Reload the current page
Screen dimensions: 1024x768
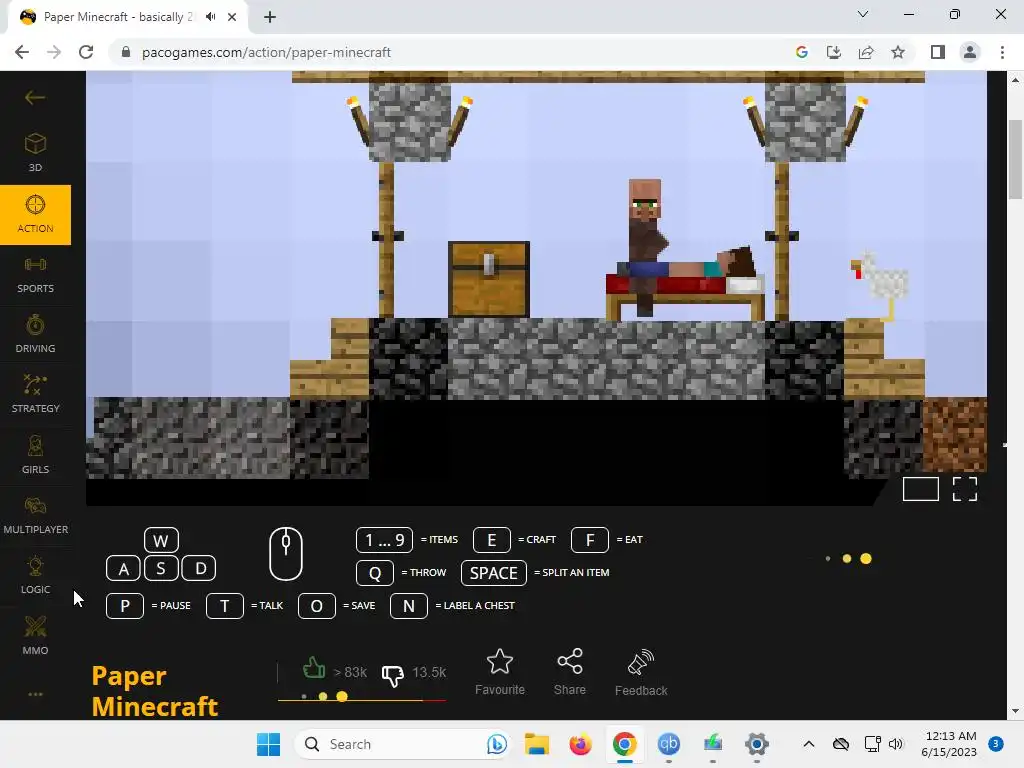pyautogui.click(x=86, y=52)
